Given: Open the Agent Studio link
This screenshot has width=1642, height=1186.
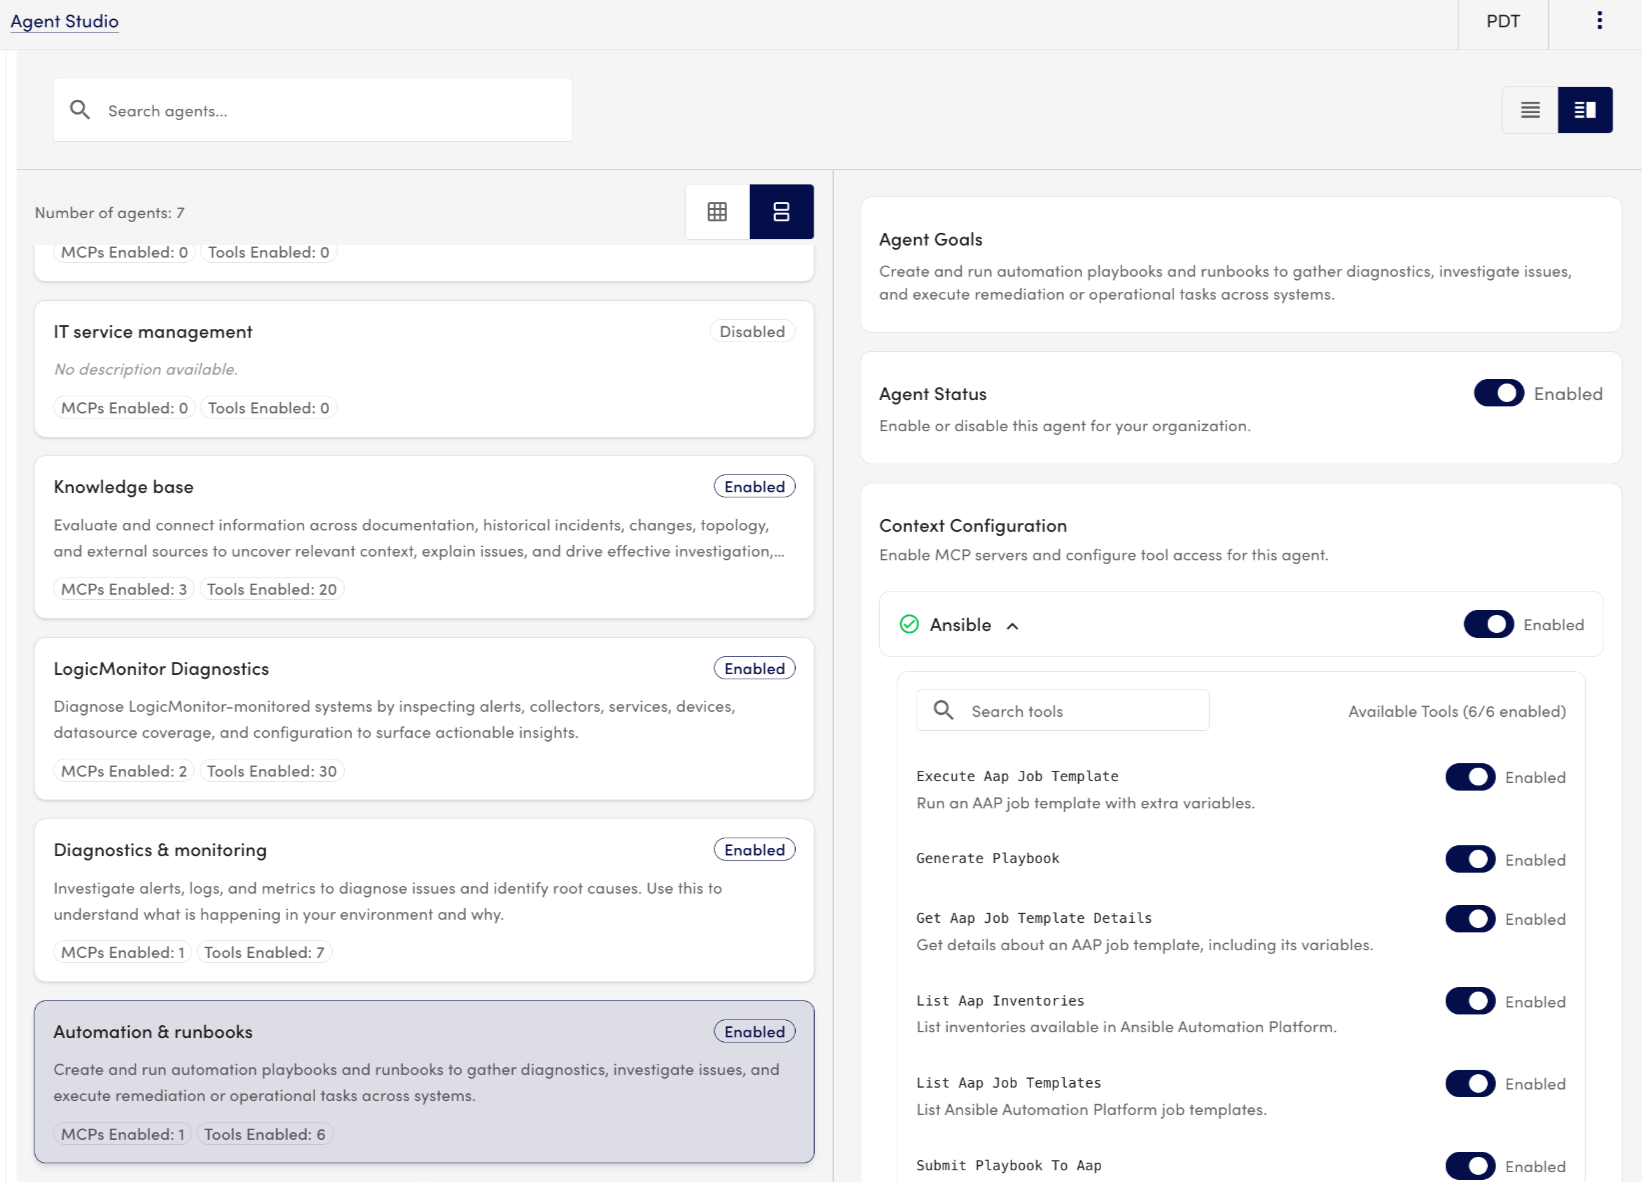Looking at the screenshot, I should (x=65, y=21).
